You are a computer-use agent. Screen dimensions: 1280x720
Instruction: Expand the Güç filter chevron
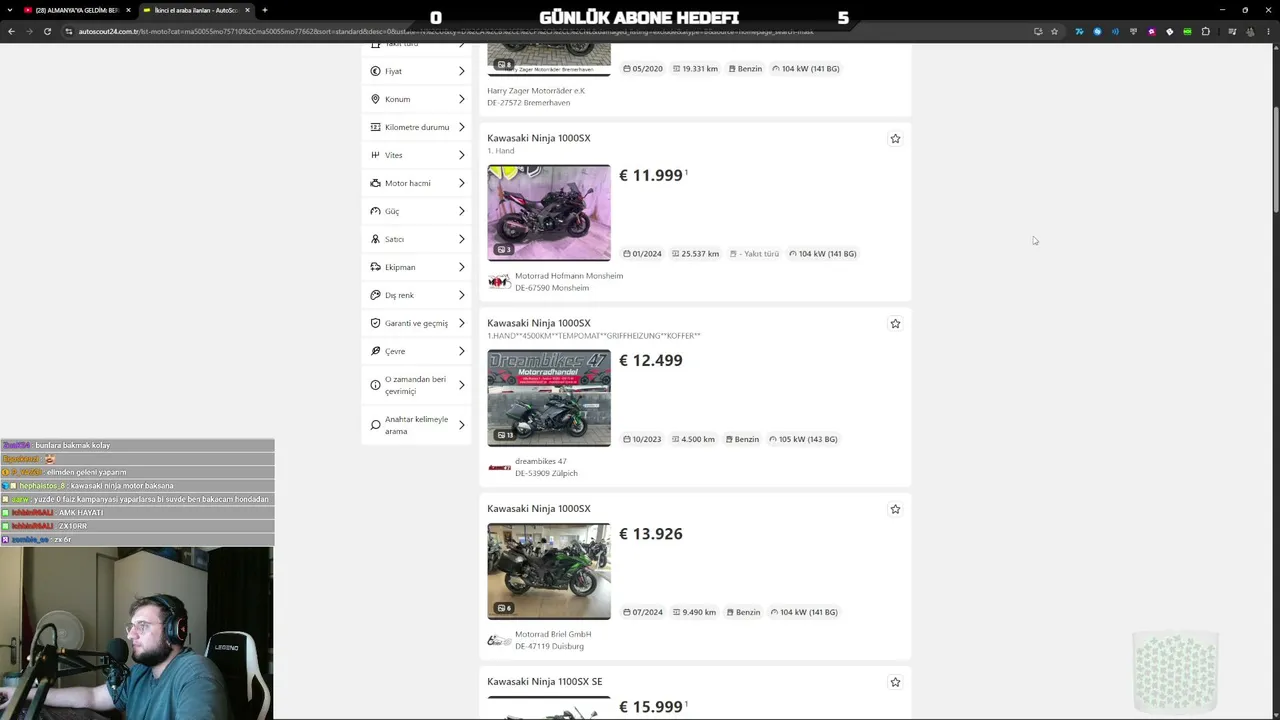coord(461,211)
